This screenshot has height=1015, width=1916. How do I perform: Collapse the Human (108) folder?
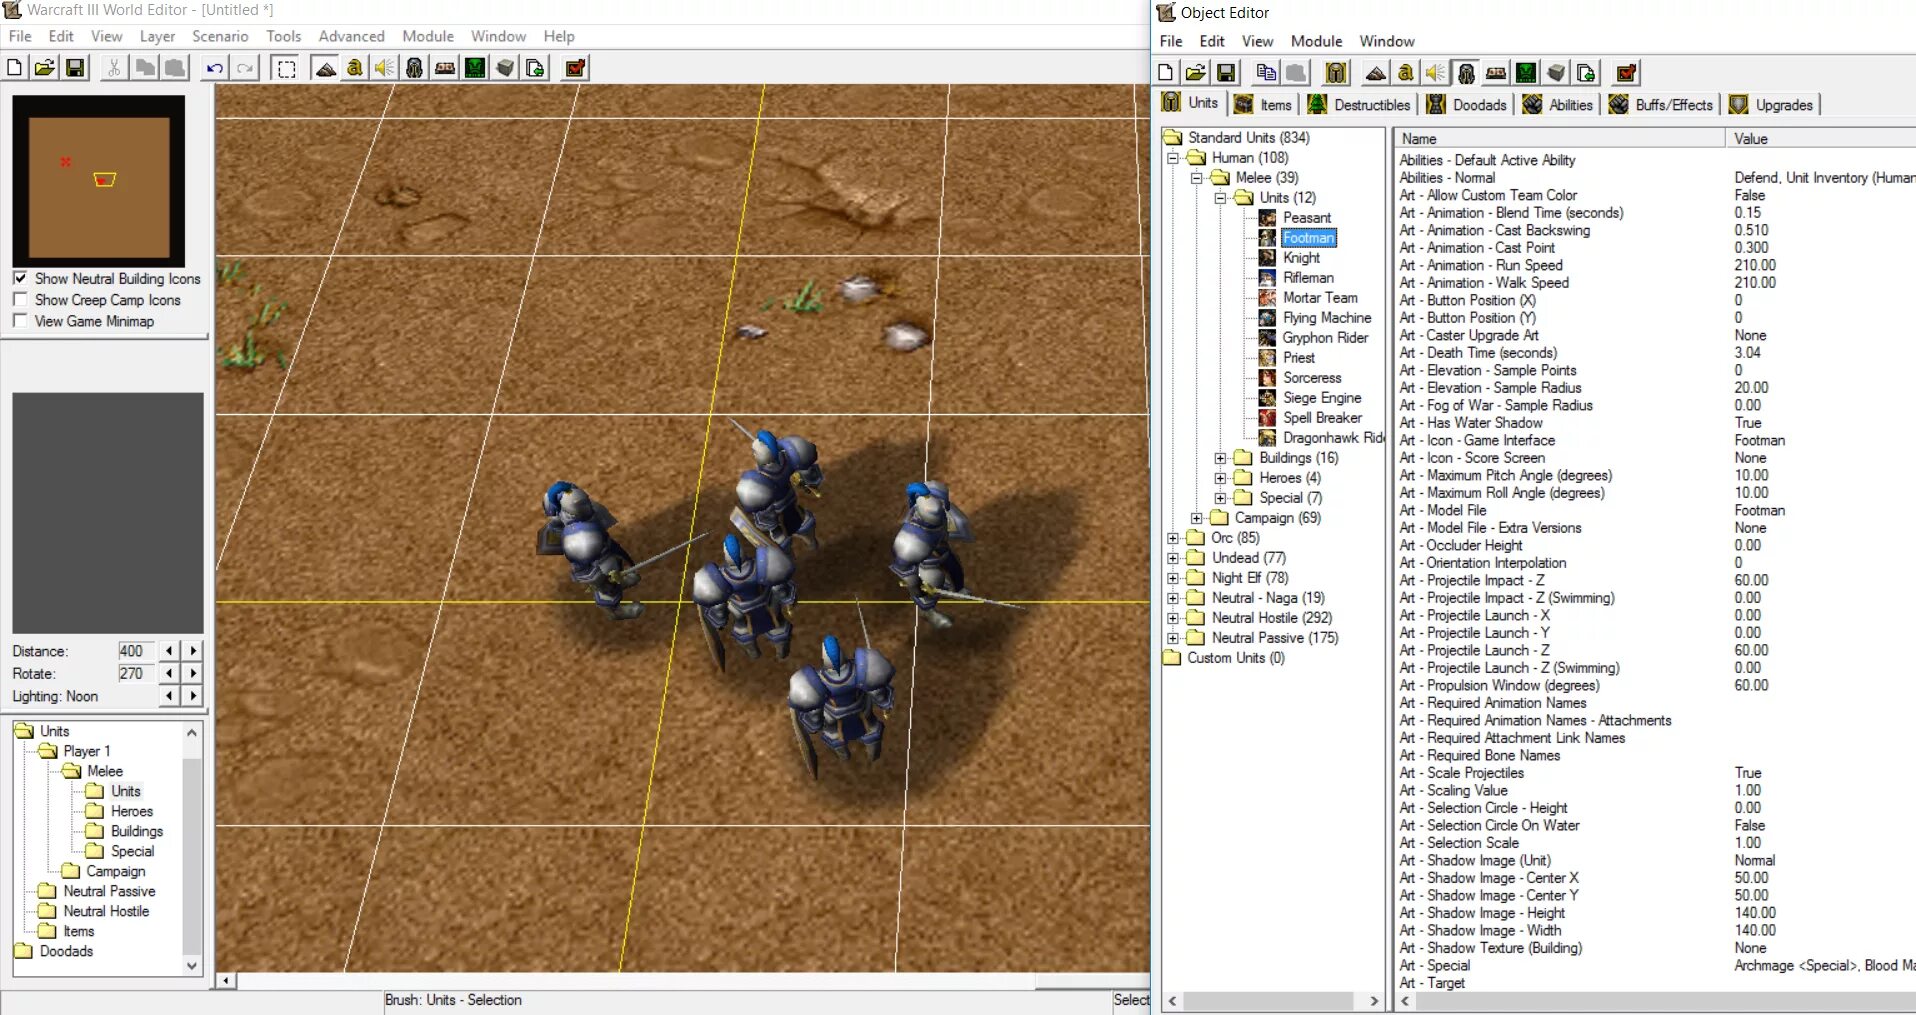(x=1173, y=158)
